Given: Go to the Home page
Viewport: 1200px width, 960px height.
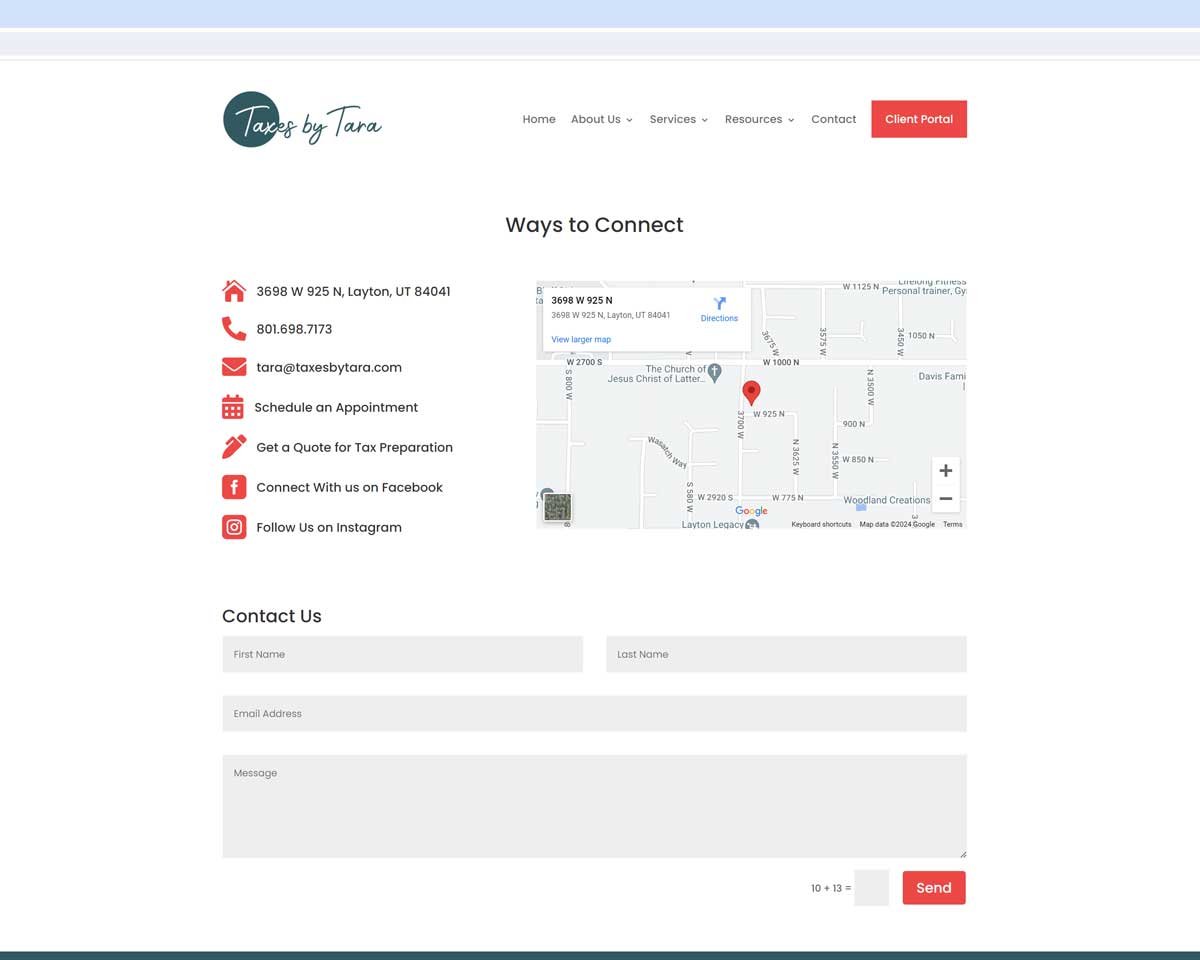Looking at the screenshot, I should coord(539,119).
